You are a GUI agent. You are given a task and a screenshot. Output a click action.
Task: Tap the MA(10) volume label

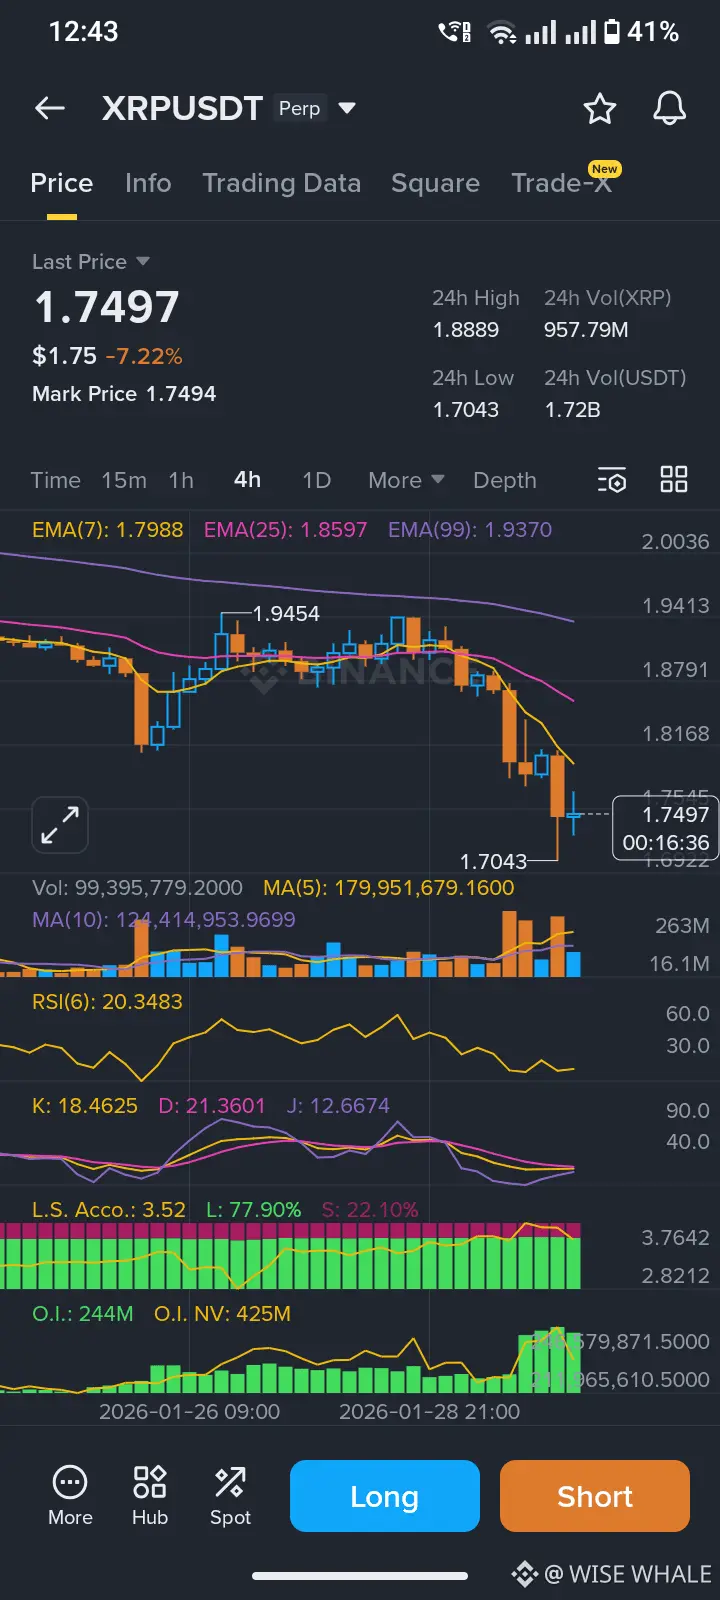(x=164, y=920)
